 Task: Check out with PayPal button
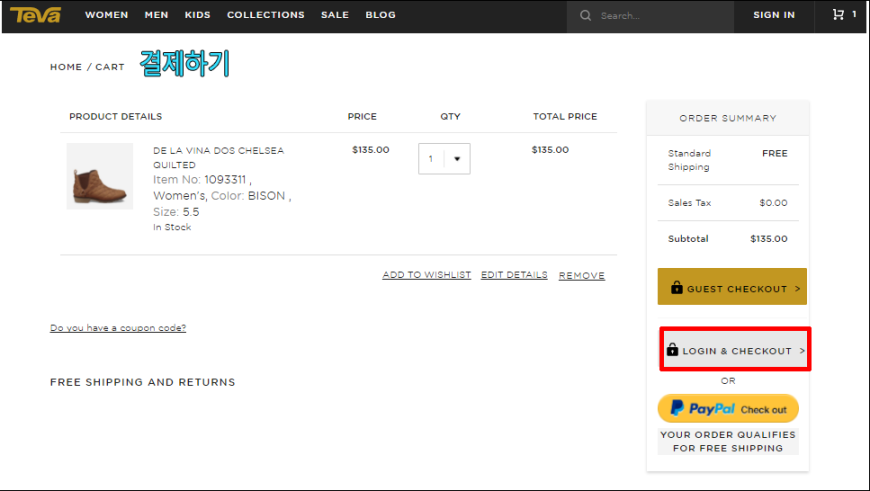coord(728,409)
